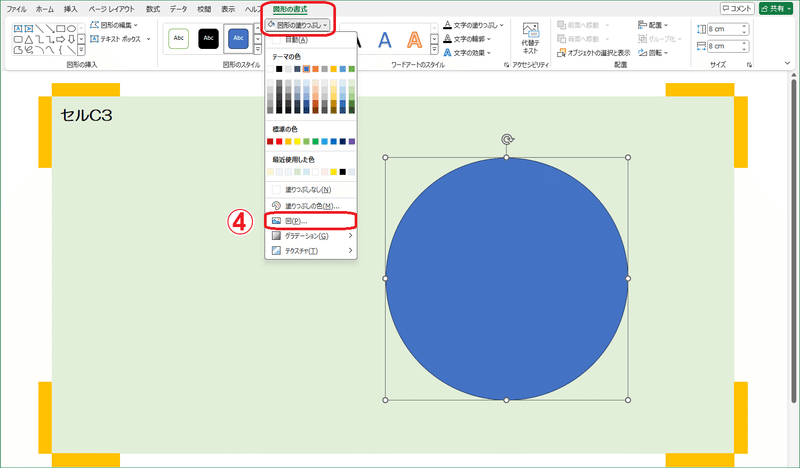The image size is (800, 468).
Task: Open the グラデーション submenu
Action: pyautogui.click(x=311, y=236)
